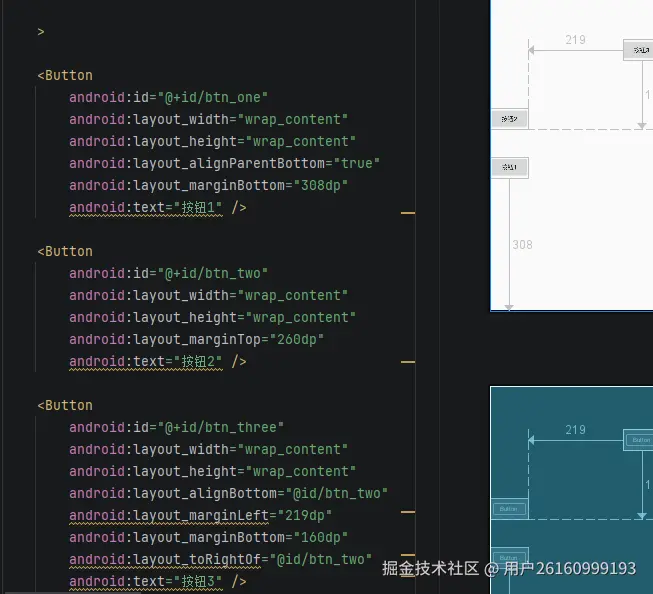Viewport: 653px width, 594px height.
Task: Select the android:id="@+id/btn_one" line
Action: coord(168,97)
